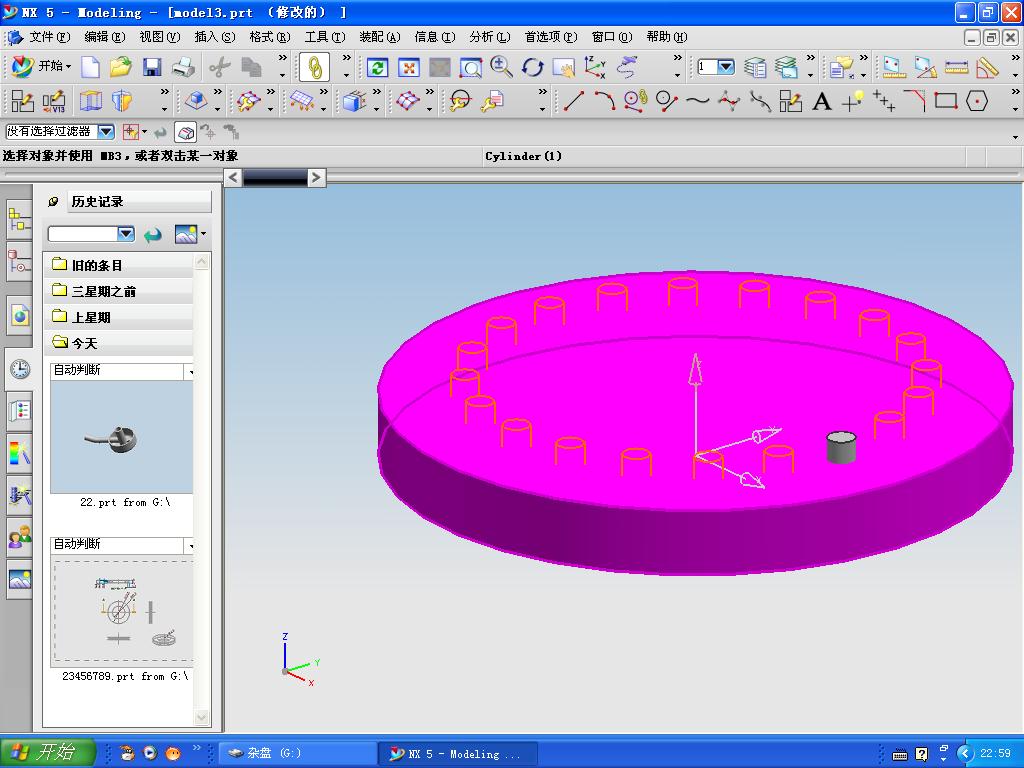Image resolution: width=1024 pixels, height=768 pixels.
Task: Select the Zoom window icon
Action: pos(471,67)
